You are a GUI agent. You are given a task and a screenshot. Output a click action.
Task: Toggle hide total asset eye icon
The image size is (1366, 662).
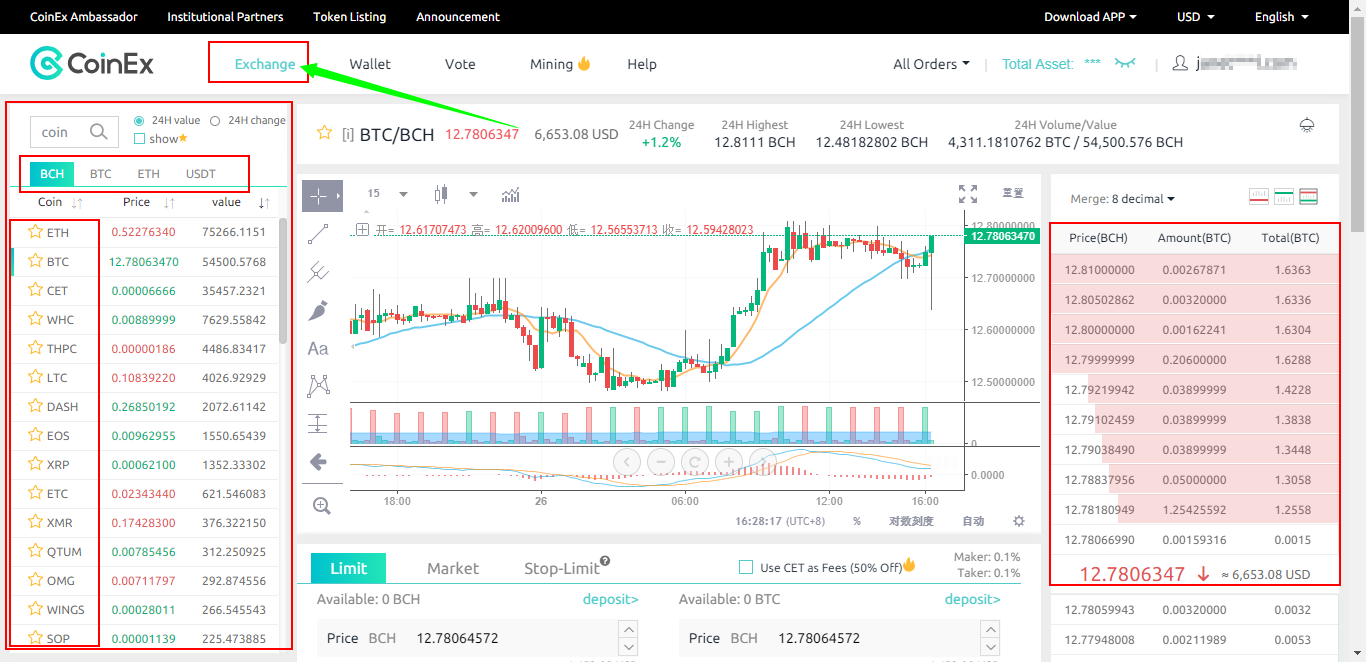pos(1126,63)
